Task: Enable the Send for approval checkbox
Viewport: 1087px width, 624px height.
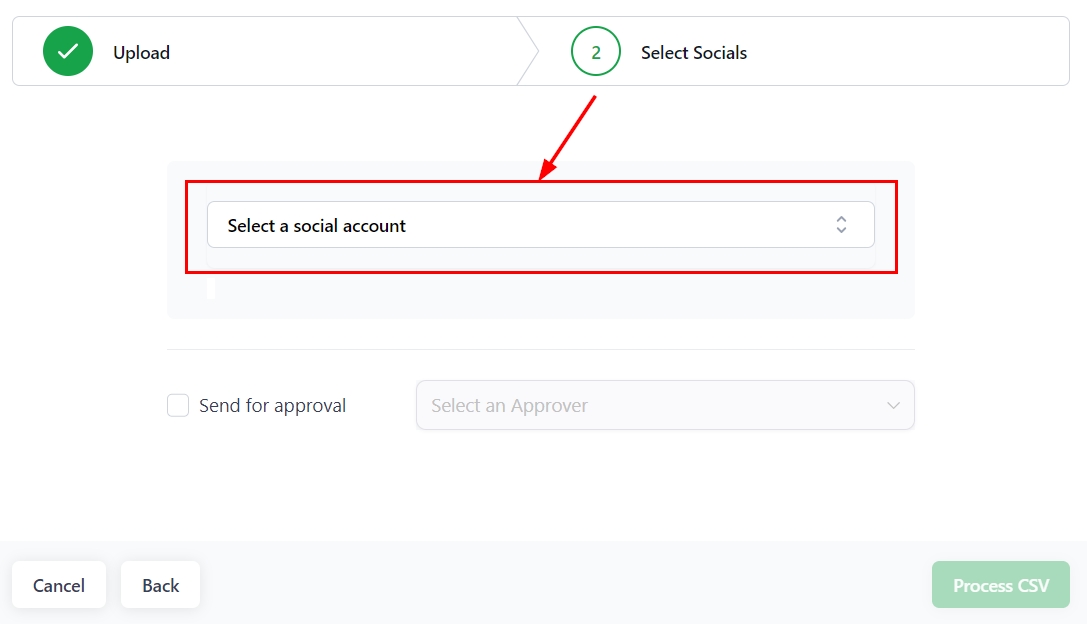Action: (178, 405)
